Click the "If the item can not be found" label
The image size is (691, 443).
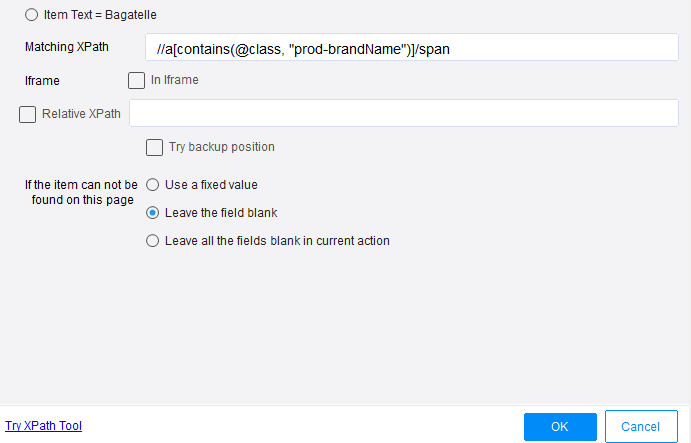pos(81,192)
